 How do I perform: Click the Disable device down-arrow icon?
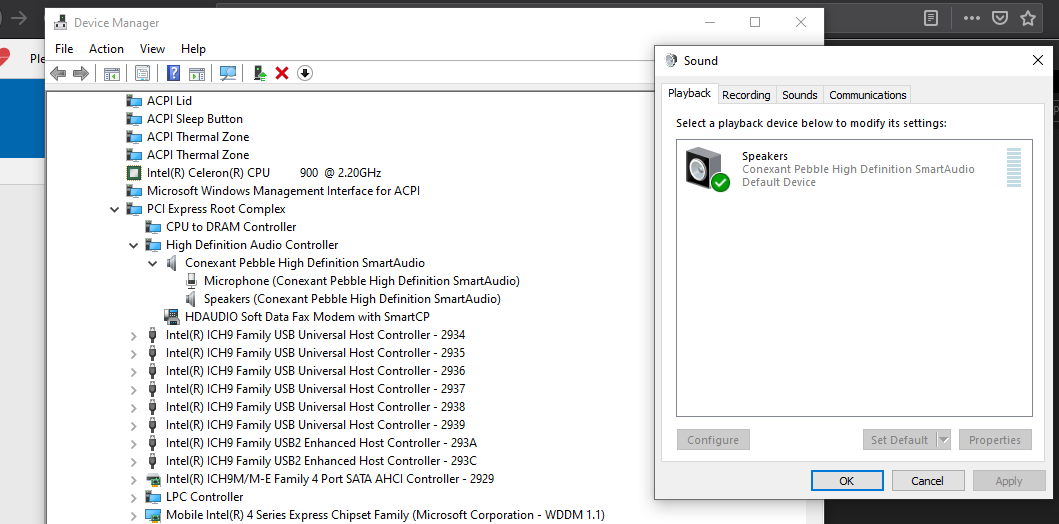click(x=305, y=73)
